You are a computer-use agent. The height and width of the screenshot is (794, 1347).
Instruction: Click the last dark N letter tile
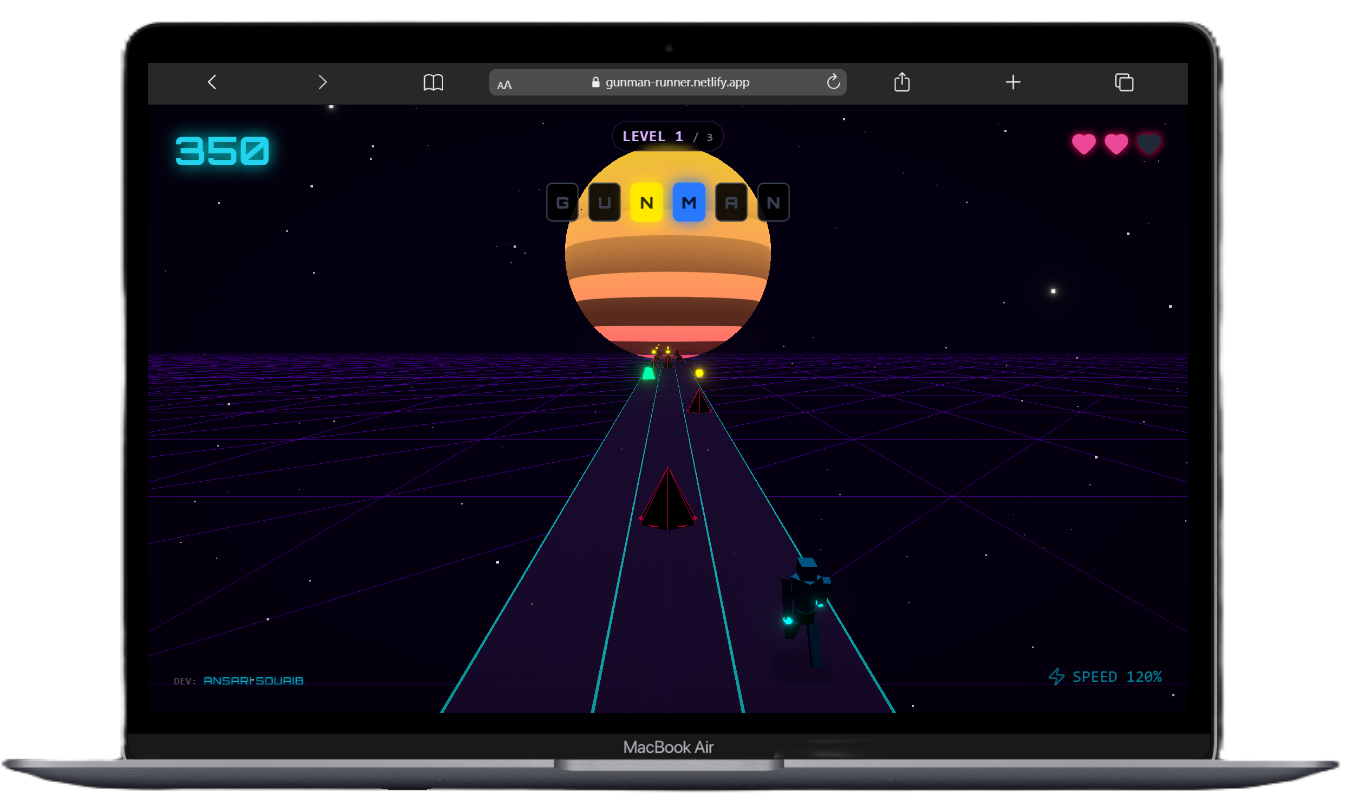tap(773, 203)
